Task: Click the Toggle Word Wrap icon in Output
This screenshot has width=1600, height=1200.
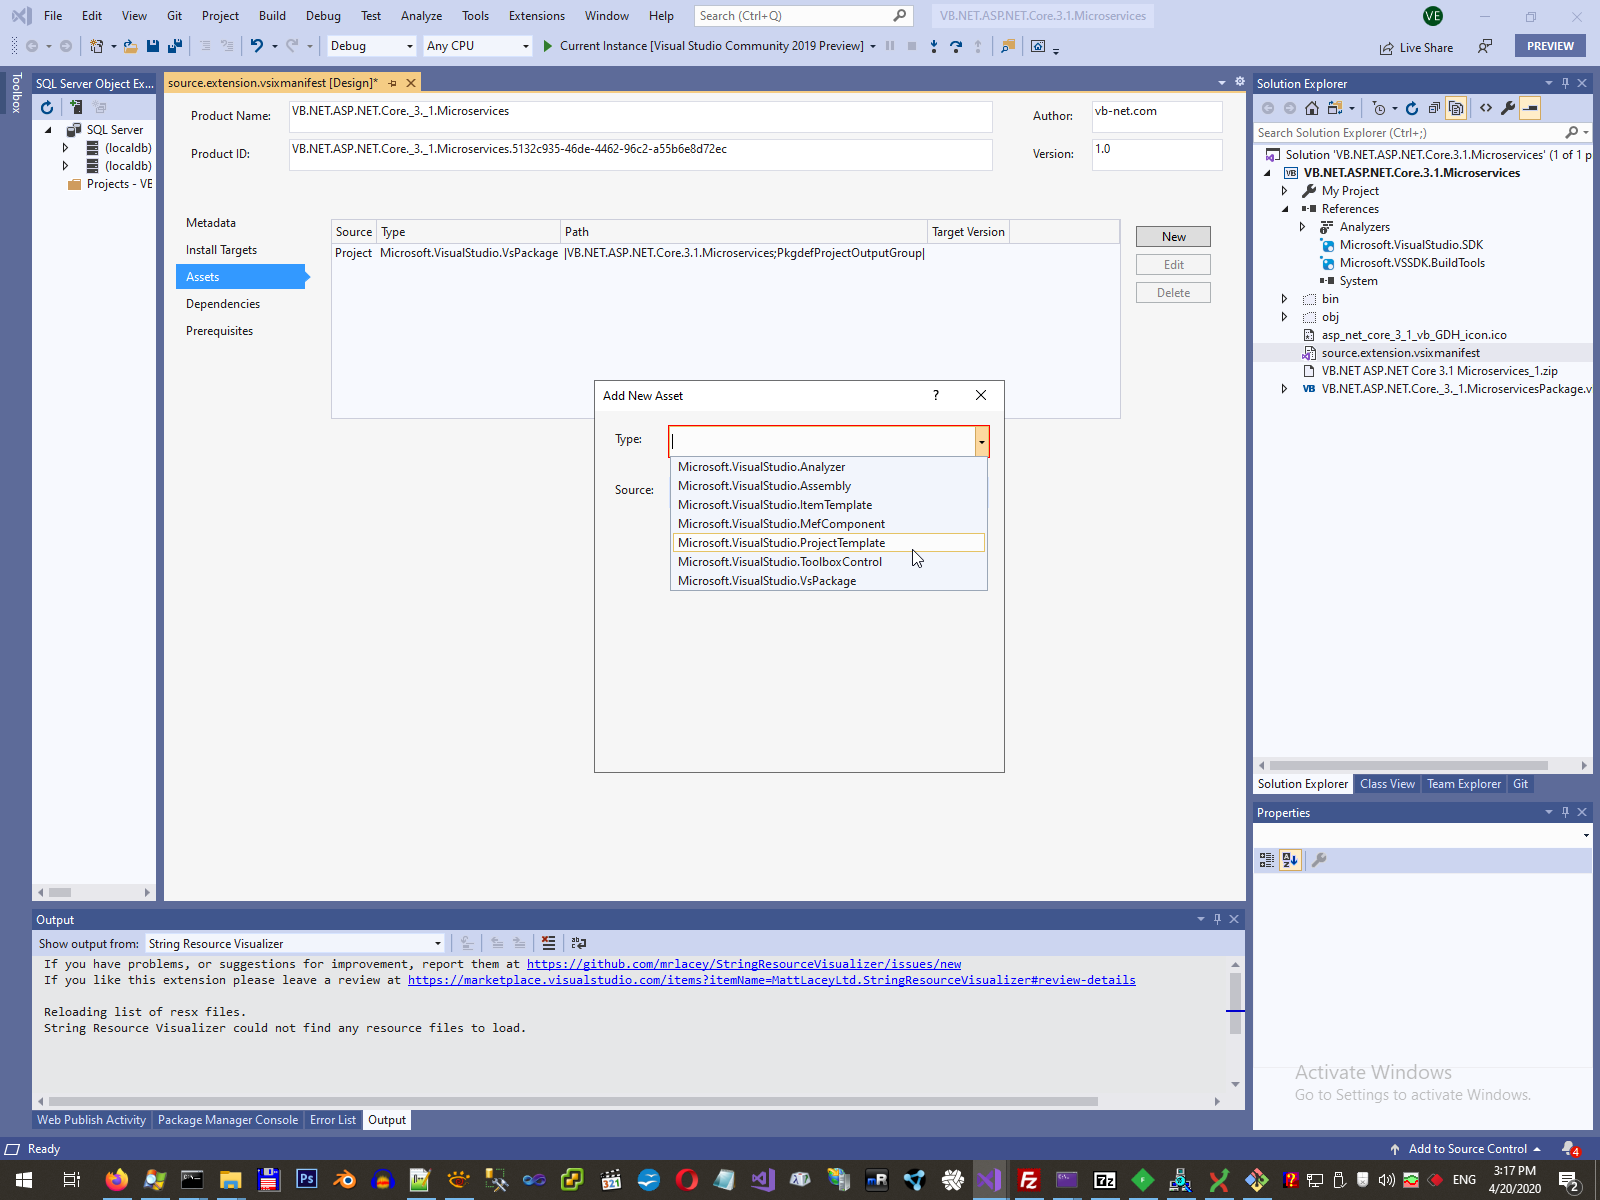Action: click(x=579, y=943)
